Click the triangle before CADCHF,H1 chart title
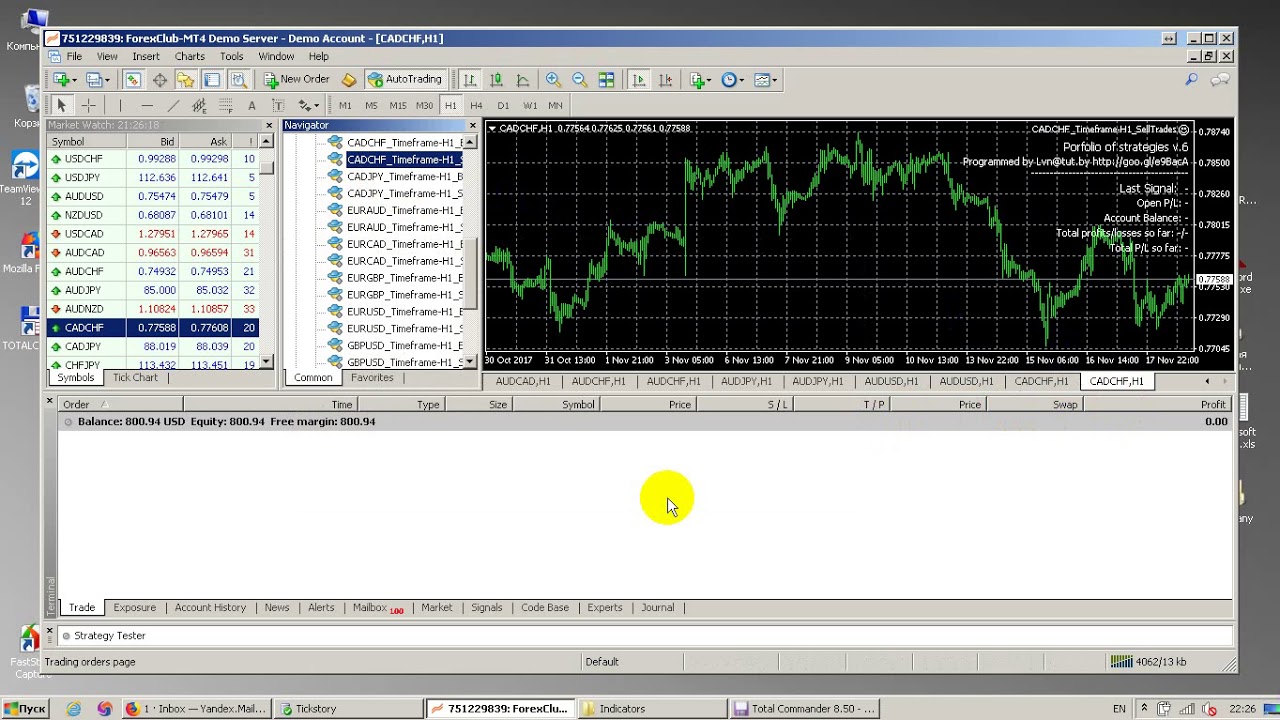This screenshot has width=1280, height=720. [x=492, y=128]
